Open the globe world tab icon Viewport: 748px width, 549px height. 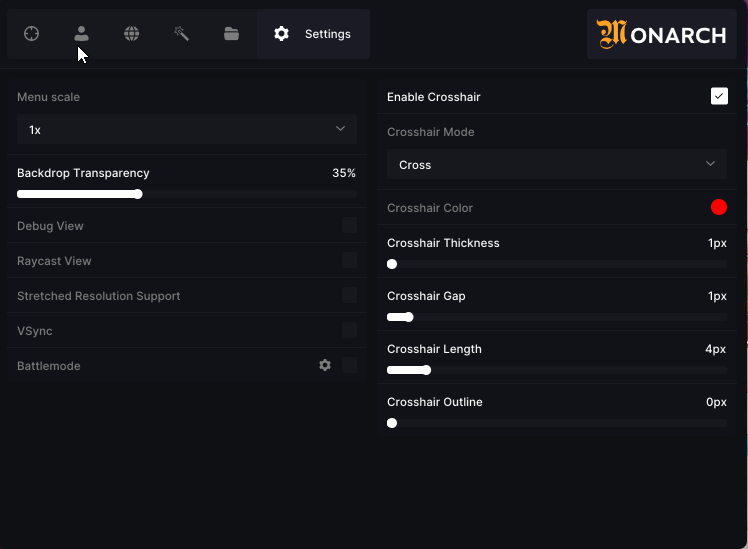[x=132, y=34]
